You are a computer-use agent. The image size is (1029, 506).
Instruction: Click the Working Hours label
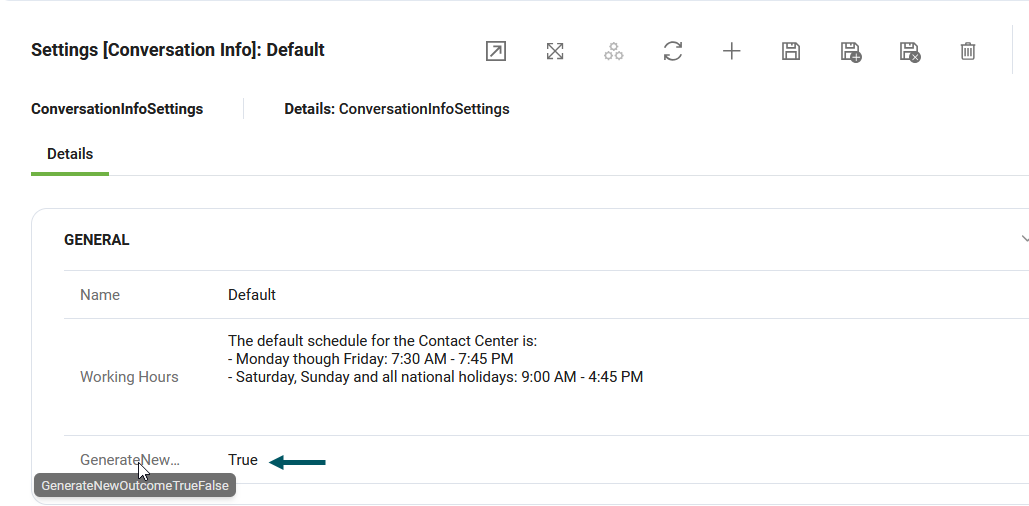click(x=129, y=377)
